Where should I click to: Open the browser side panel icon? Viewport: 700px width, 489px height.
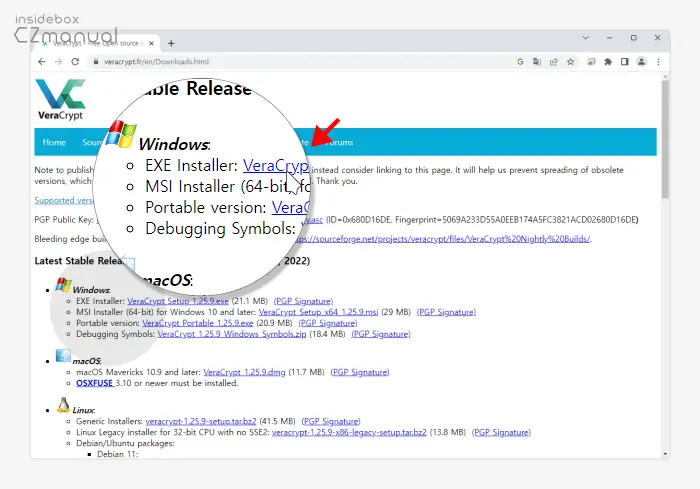pyautogui.click(x=624, y=62)
